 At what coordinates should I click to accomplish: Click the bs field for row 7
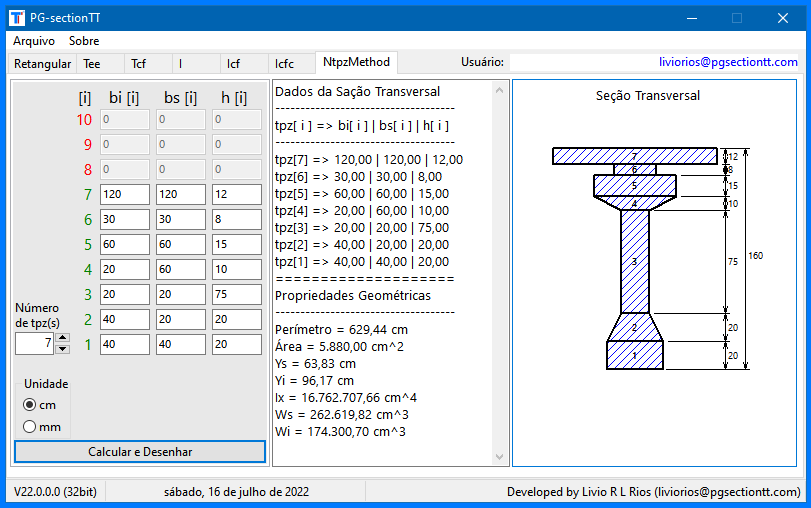pos(181,195)
